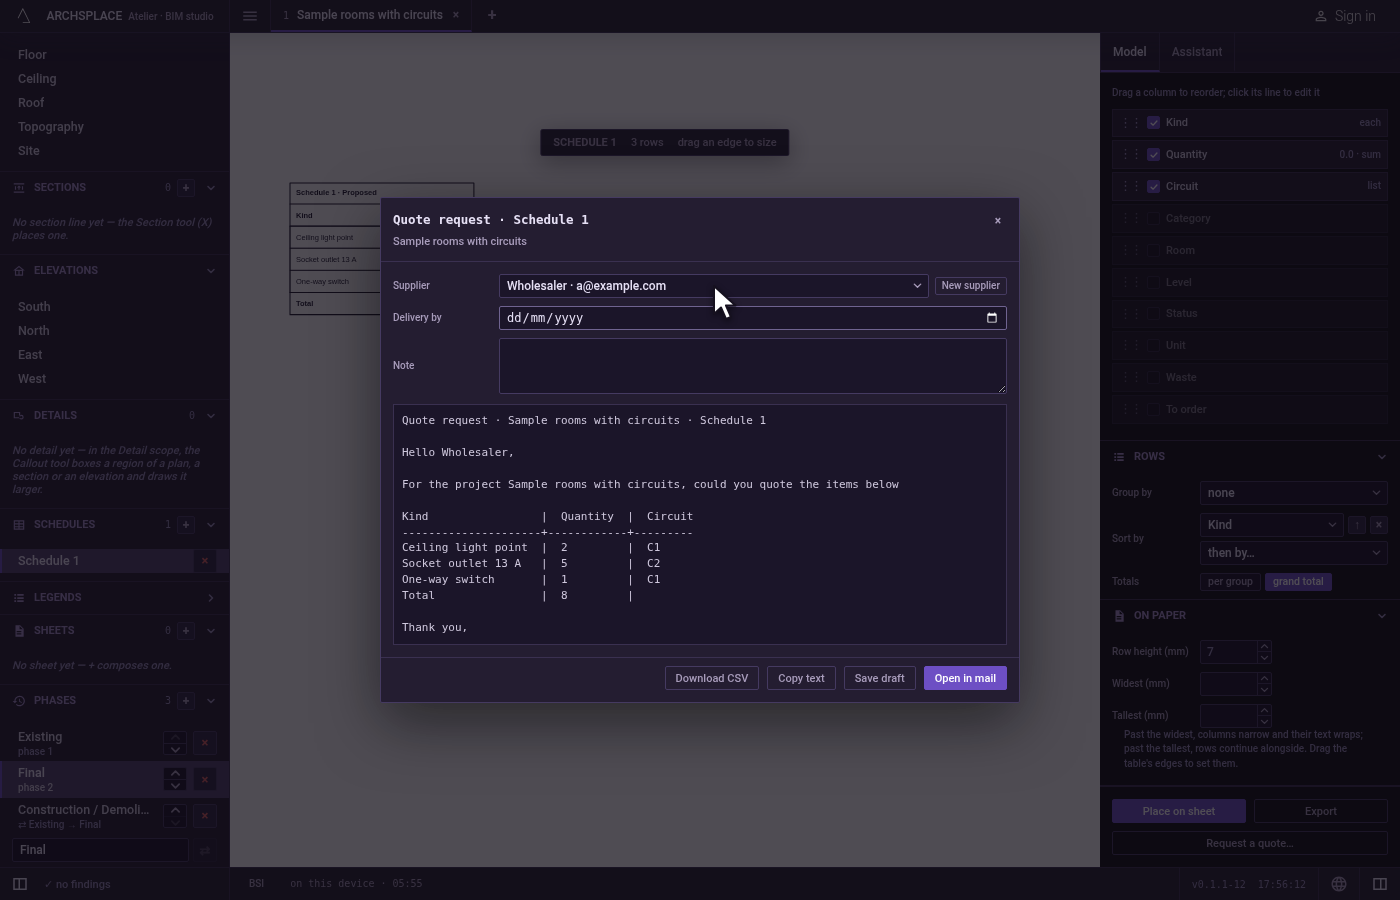Image resolution: width=1400 pixels, height=900 pixels.
Task: Toggle the right sidebar panel icon
Action: (x=1380, y=884)
